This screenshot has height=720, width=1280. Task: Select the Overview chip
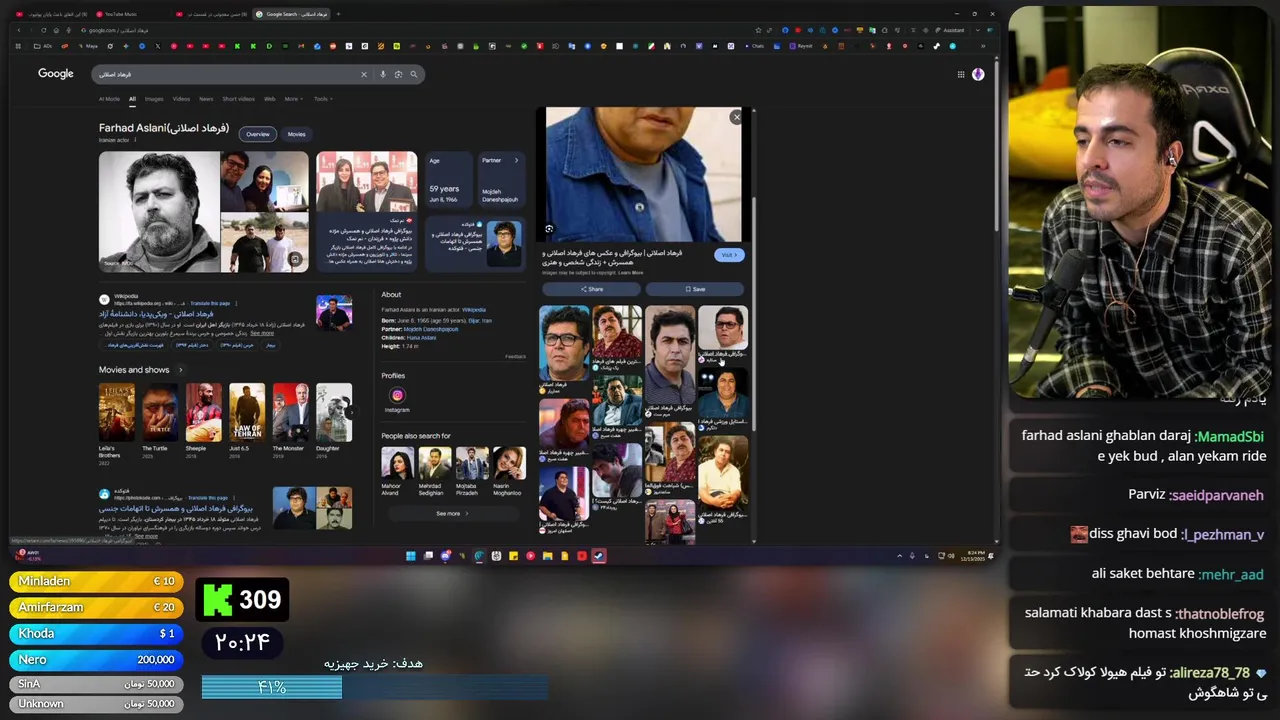click(x=258, y=134)
